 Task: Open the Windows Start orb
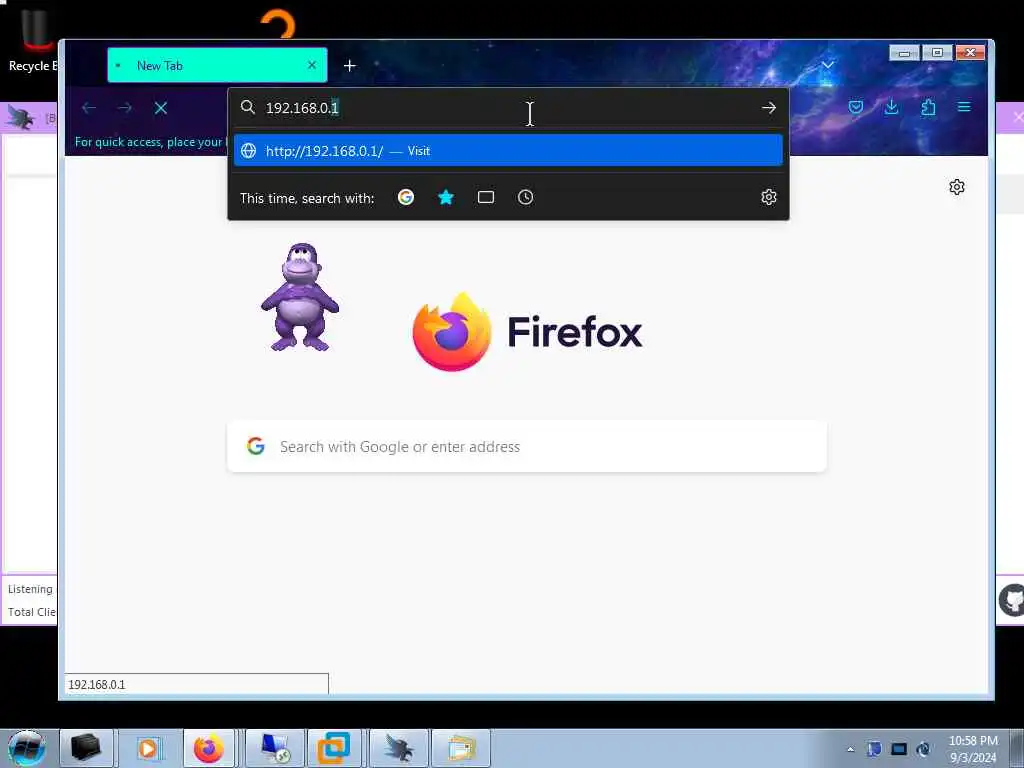click(x=27, y=748)
